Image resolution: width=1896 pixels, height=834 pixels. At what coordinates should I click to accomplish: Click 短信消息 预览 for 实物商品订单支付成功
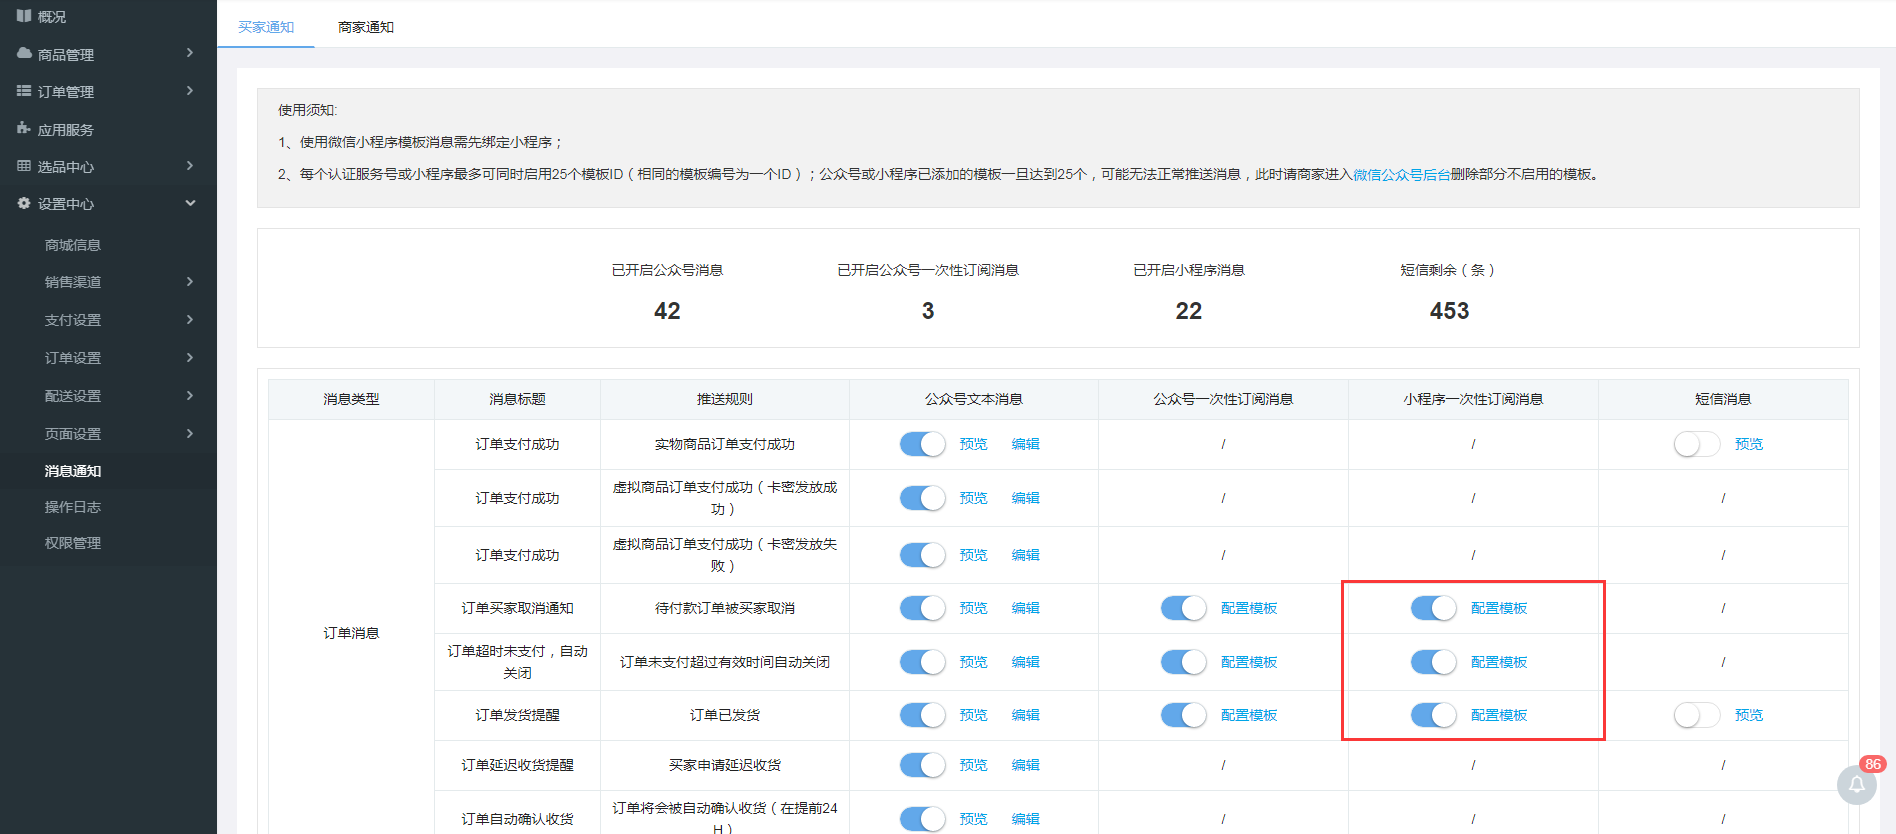pyautogui.click(x=1749, y=444)
